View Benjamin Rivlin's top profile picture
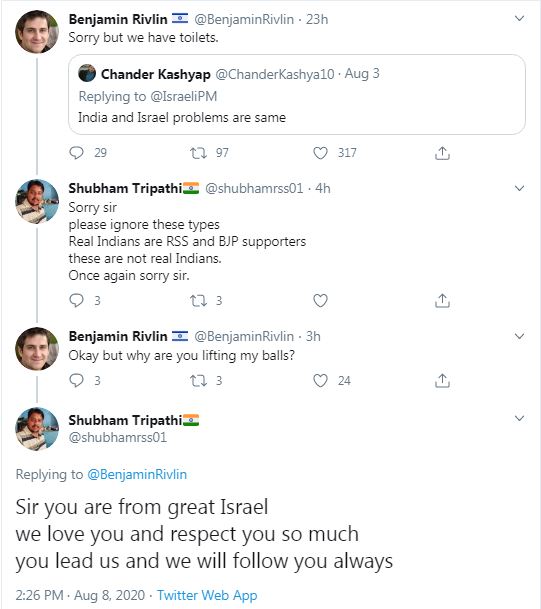Screen dimensions: 541x609 (x=37, y=31)
